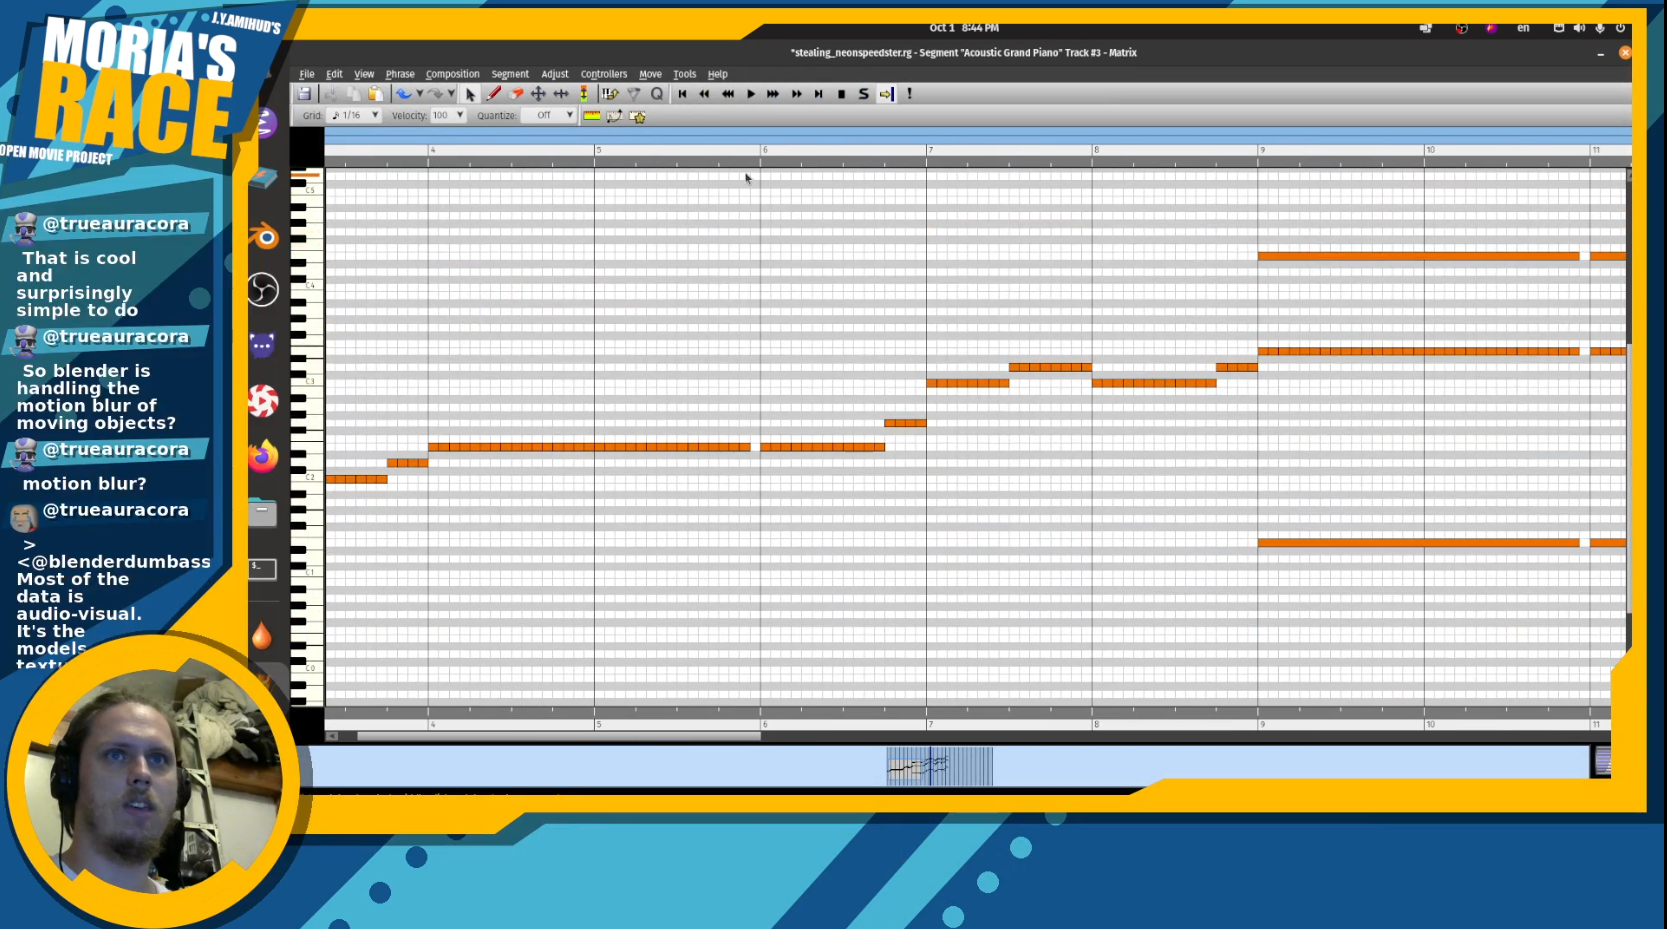Select the Velocity tool icon
1667x929 pixels.
584,94
